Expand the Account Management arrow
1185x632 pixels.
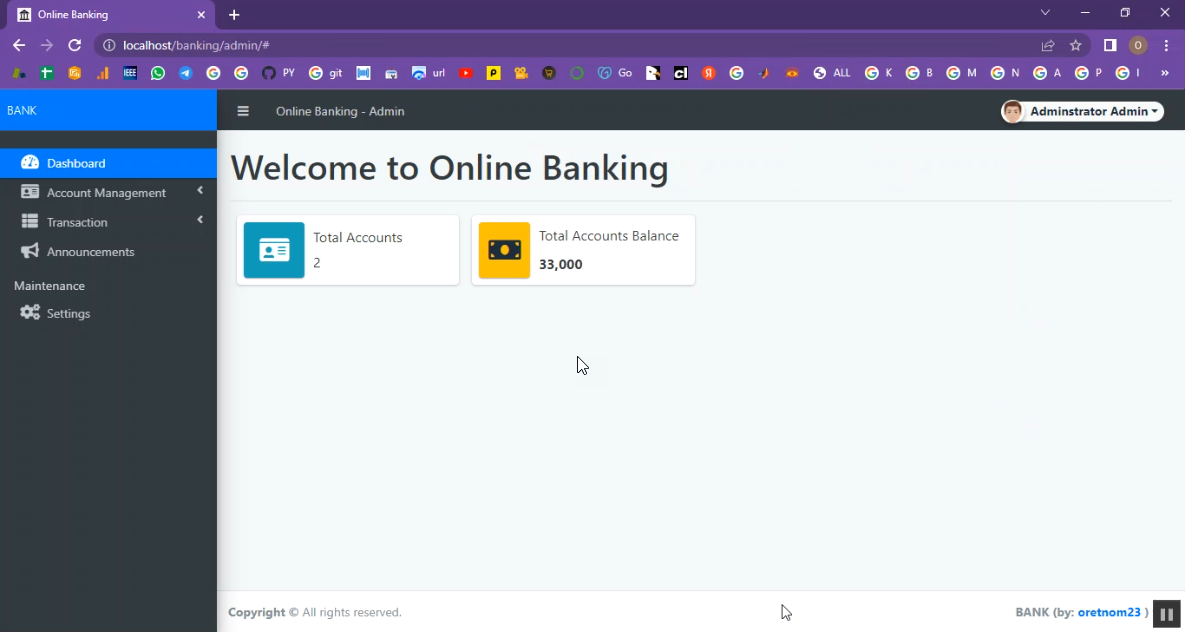click(200, 191)
